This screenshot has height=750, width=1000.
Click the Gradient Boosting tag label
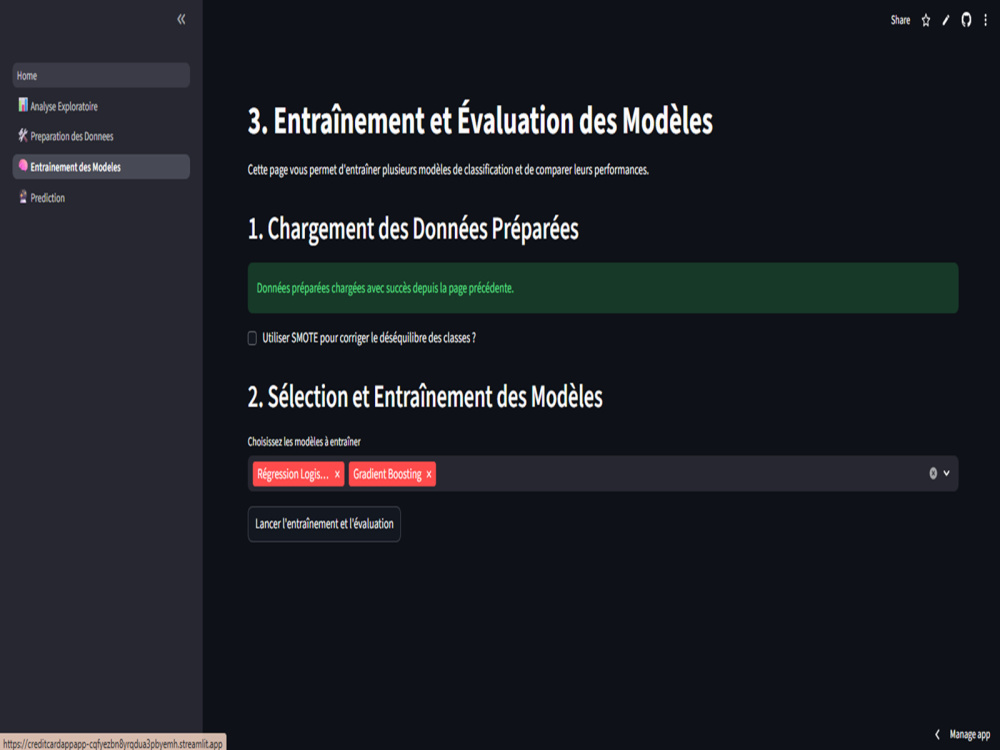point(387,474)
